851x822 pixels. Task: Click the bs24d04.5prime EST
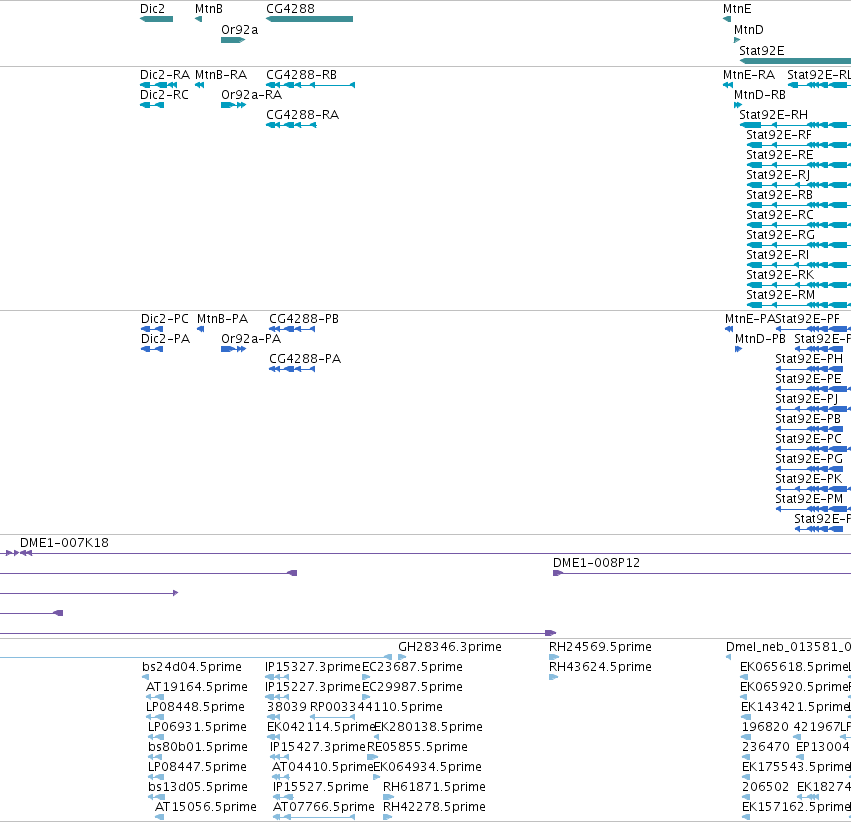[145, 677]
